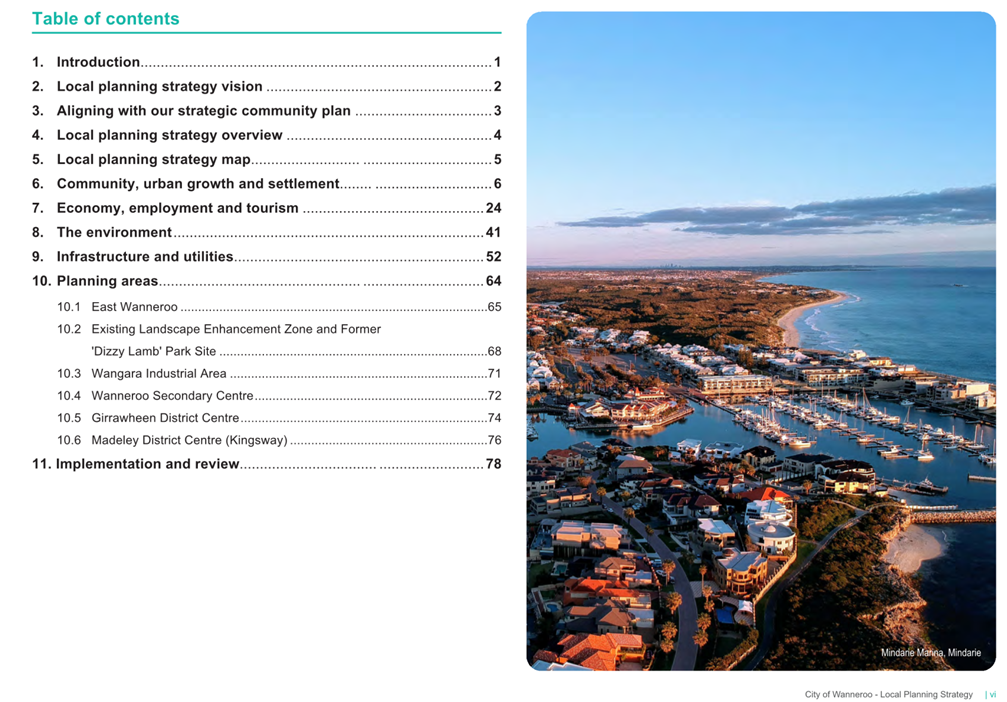Open the Planning areas heading
Screen dimensions: 1007x702
point(267,281)
